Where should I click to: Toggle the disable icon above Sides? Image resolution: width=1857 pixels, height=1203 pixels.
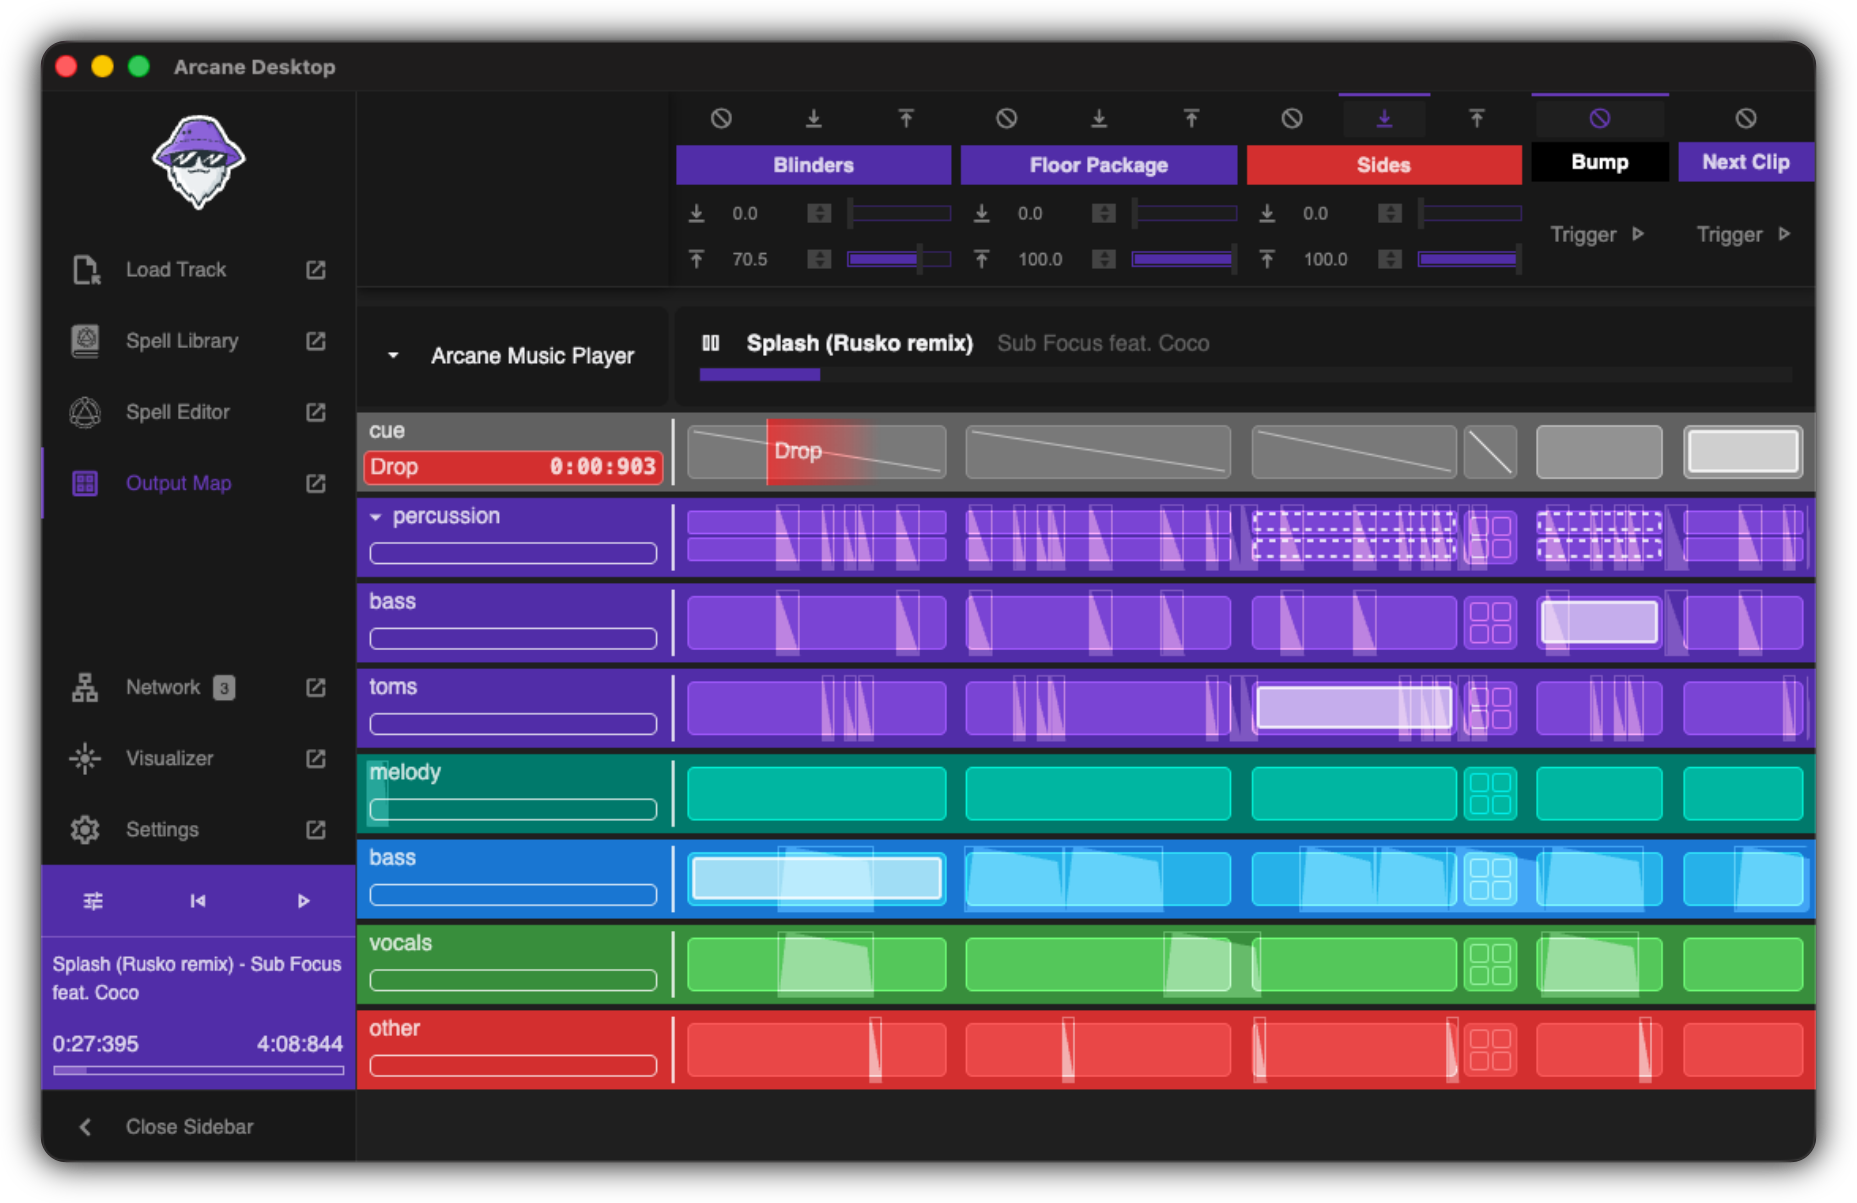point(1292,118)
